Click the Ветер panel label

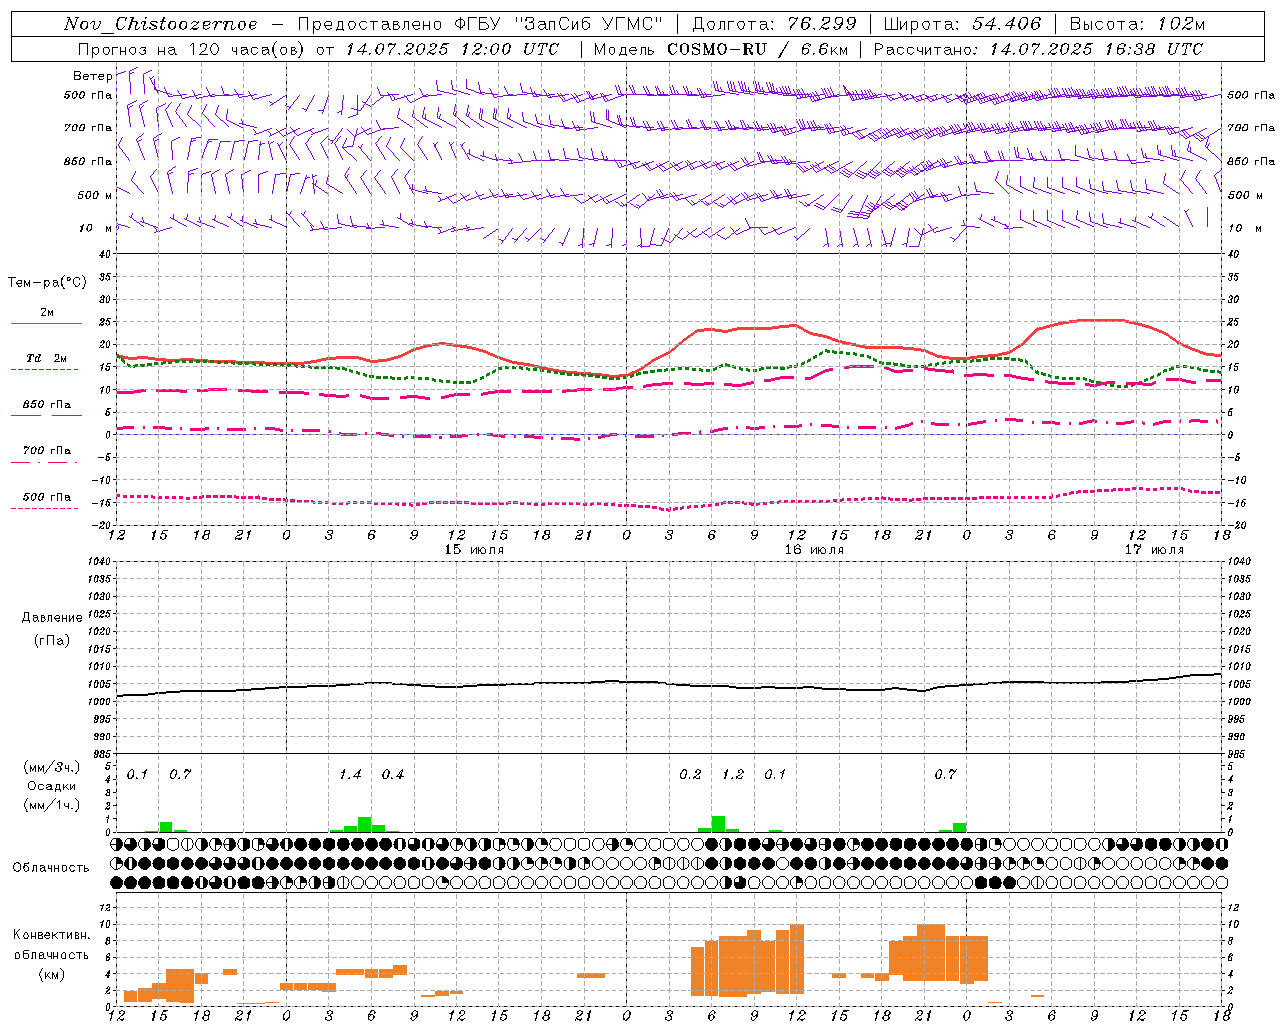coord(92,76)
